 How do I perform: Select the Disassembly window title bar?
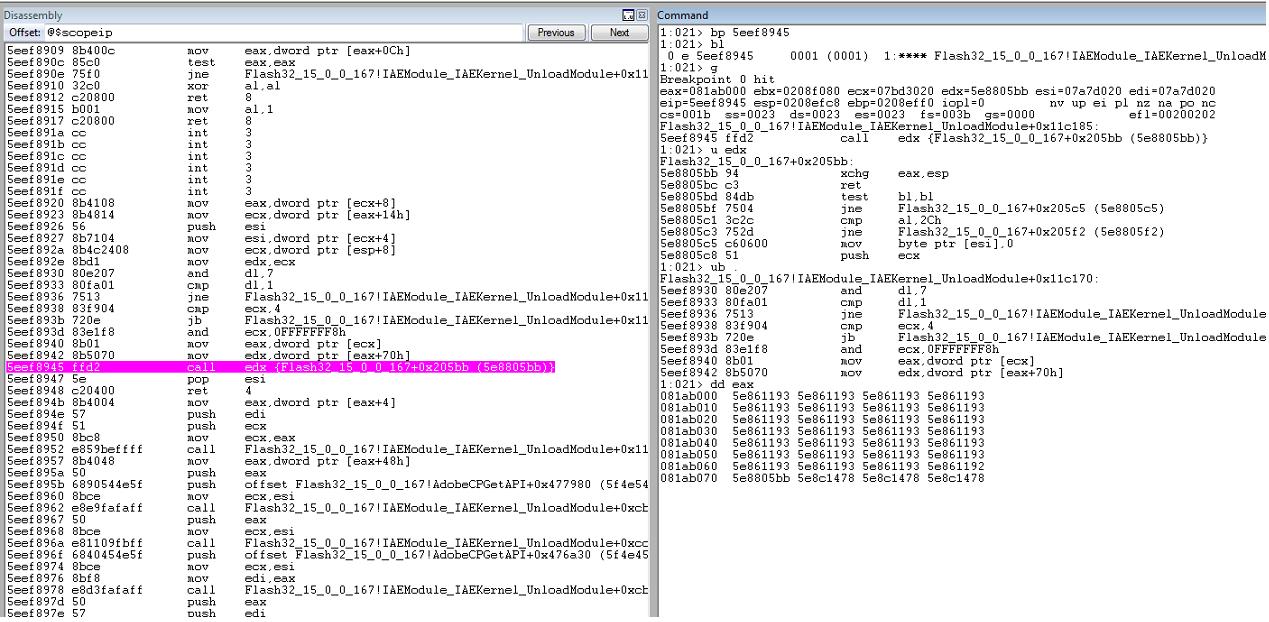tap(310, 15)
